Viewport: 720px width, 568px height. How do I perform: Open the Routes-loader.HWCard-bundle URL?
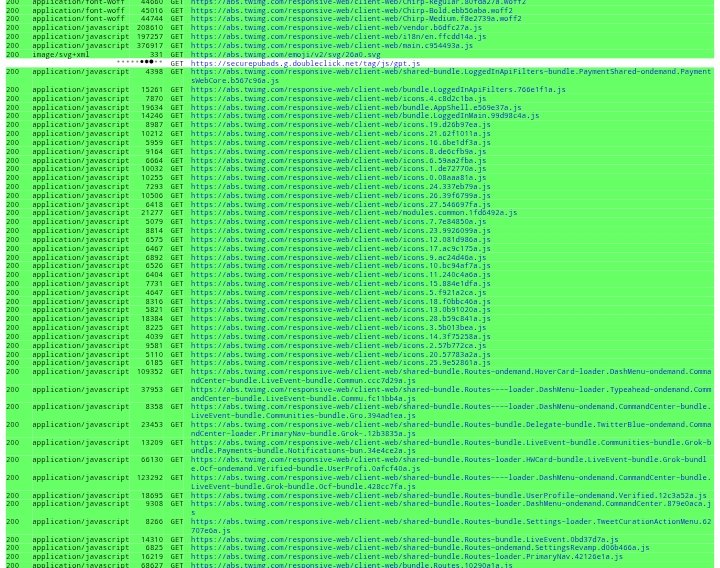click(x=449, y=464)
